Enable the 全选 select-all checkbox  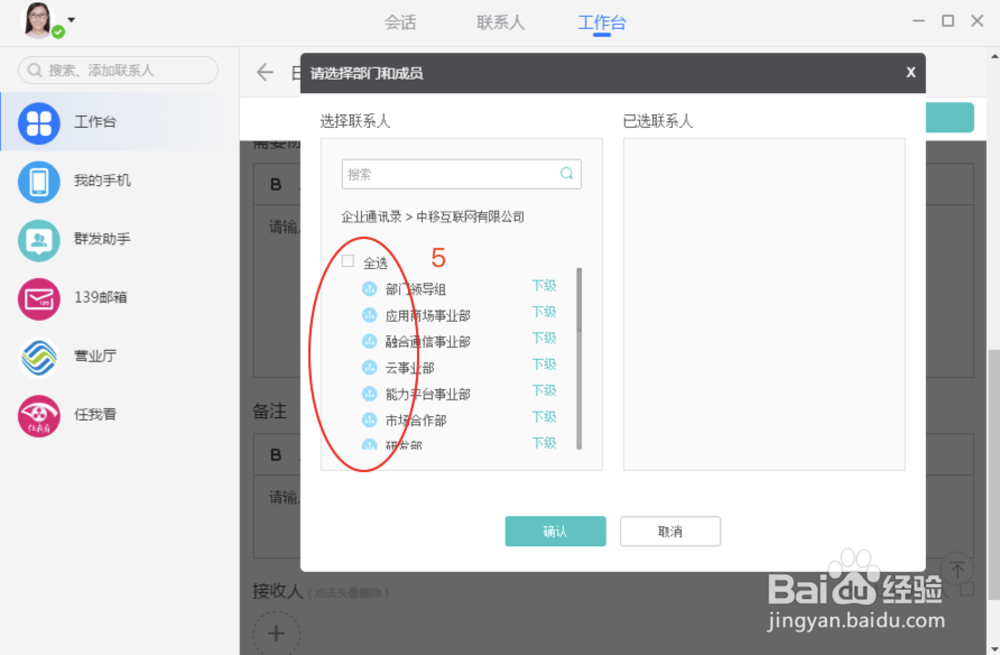(x=348, y=259)
